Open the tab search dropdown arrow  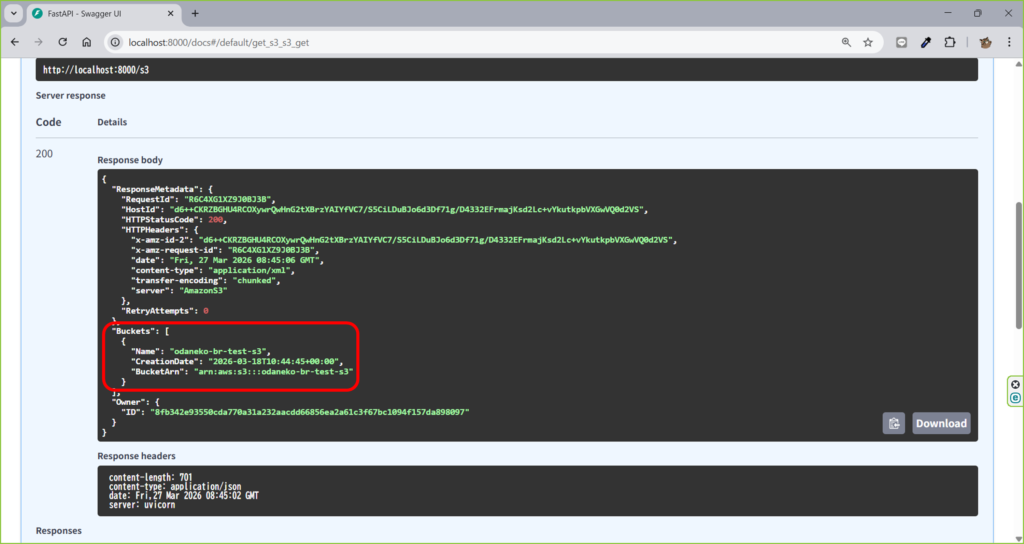click(x=14, y=14)
